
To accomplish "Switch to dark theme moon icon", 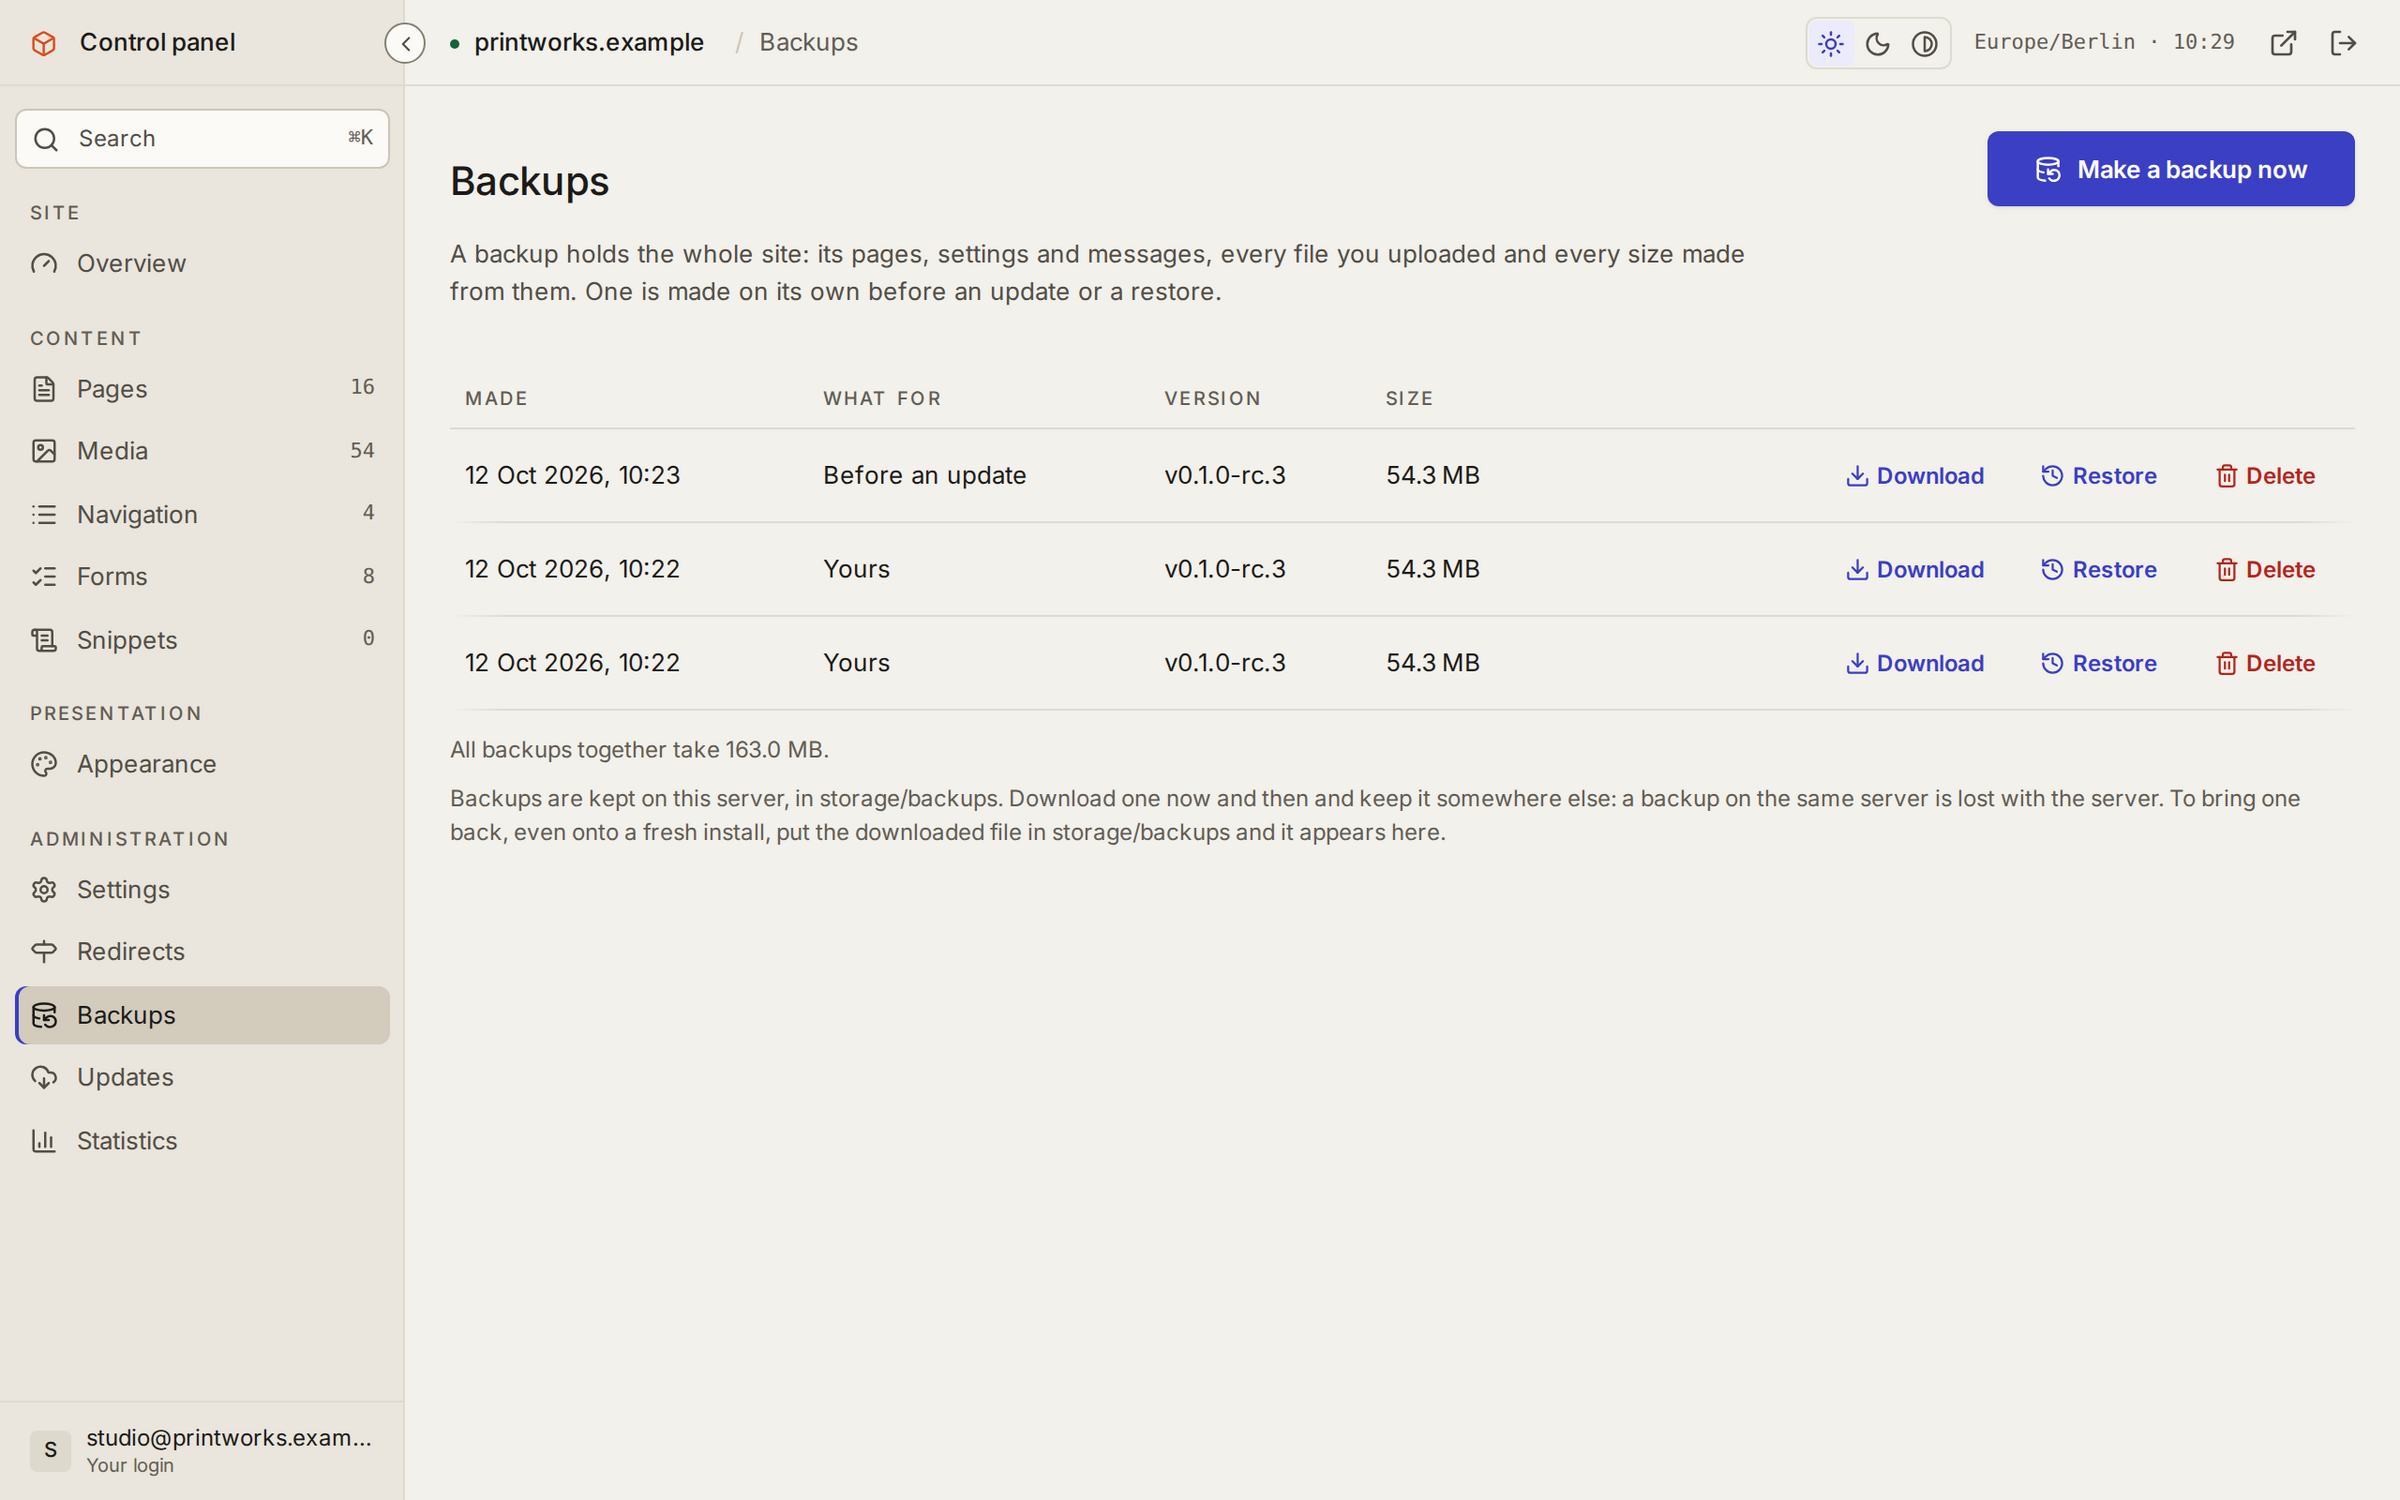I will pos(1878,43).
